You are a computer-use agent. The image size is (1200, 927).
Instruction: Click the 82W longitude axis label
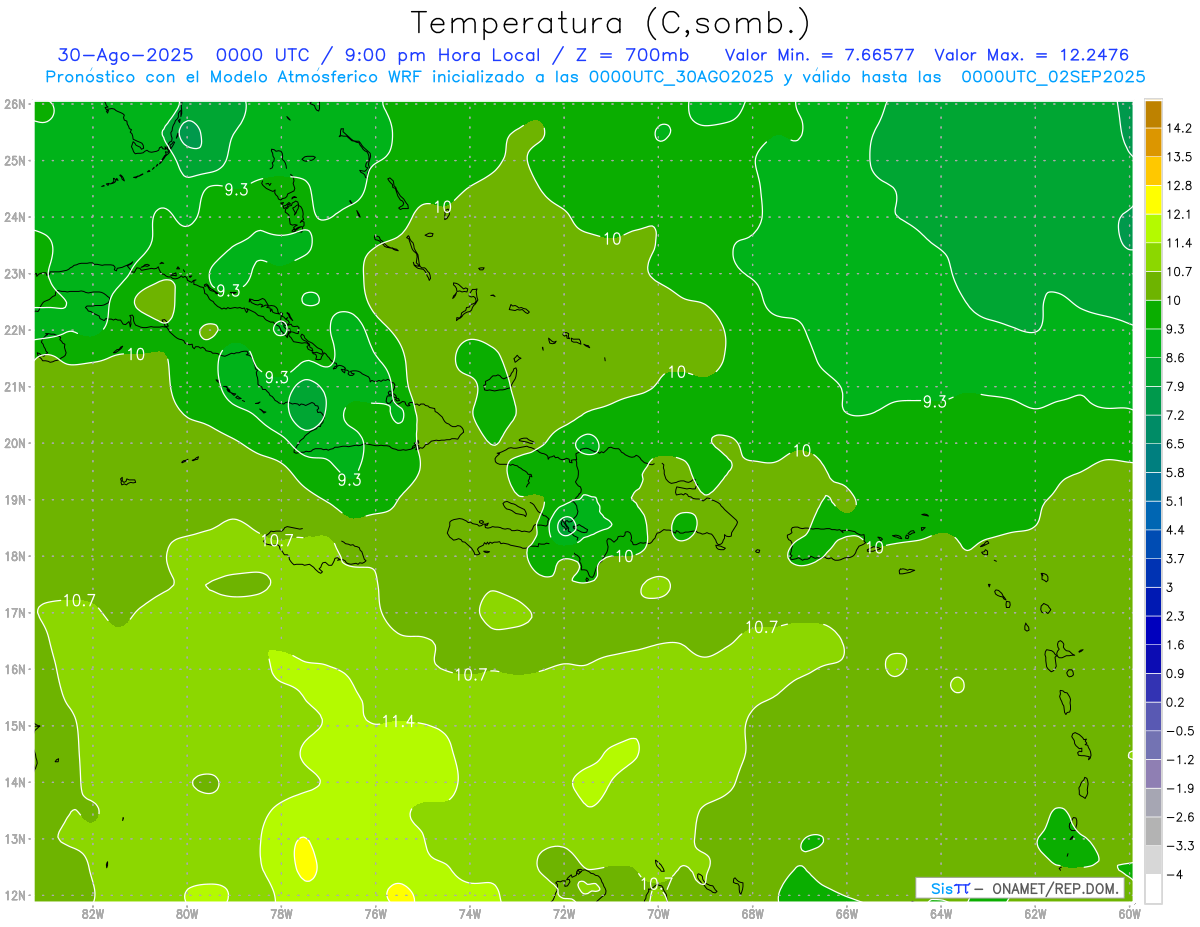coord(93,913)
